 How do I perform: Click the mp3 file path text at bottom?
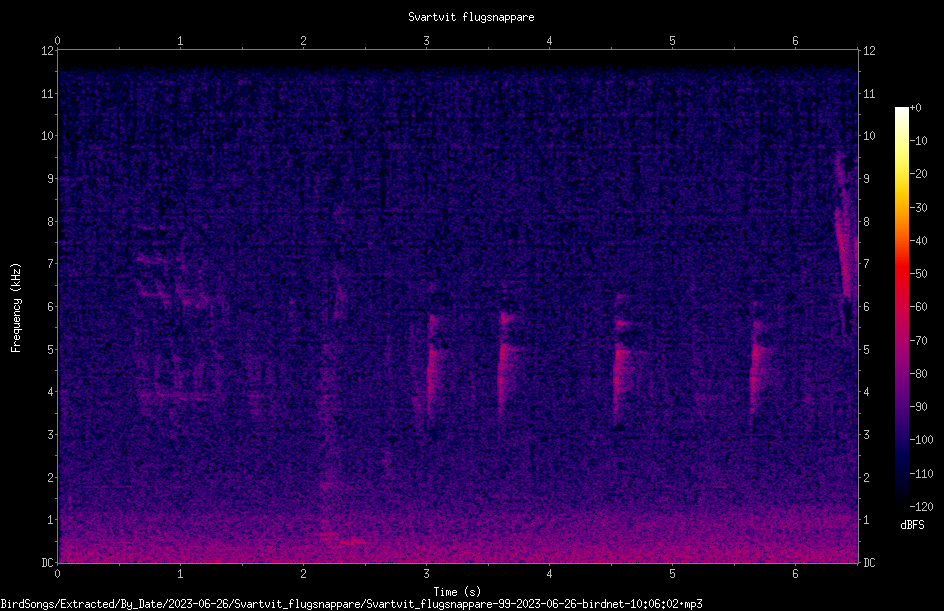click(x=352, y=604)
